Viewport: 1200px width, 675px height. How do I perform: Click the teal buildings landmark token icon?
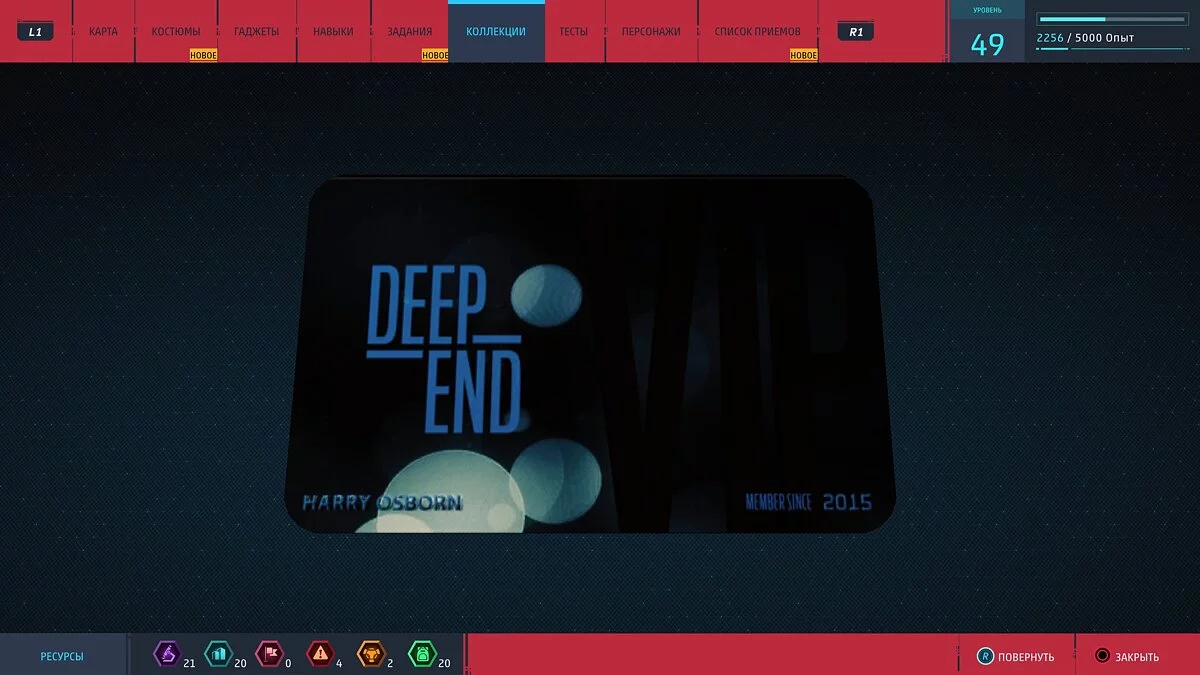[x=218, y=655]
